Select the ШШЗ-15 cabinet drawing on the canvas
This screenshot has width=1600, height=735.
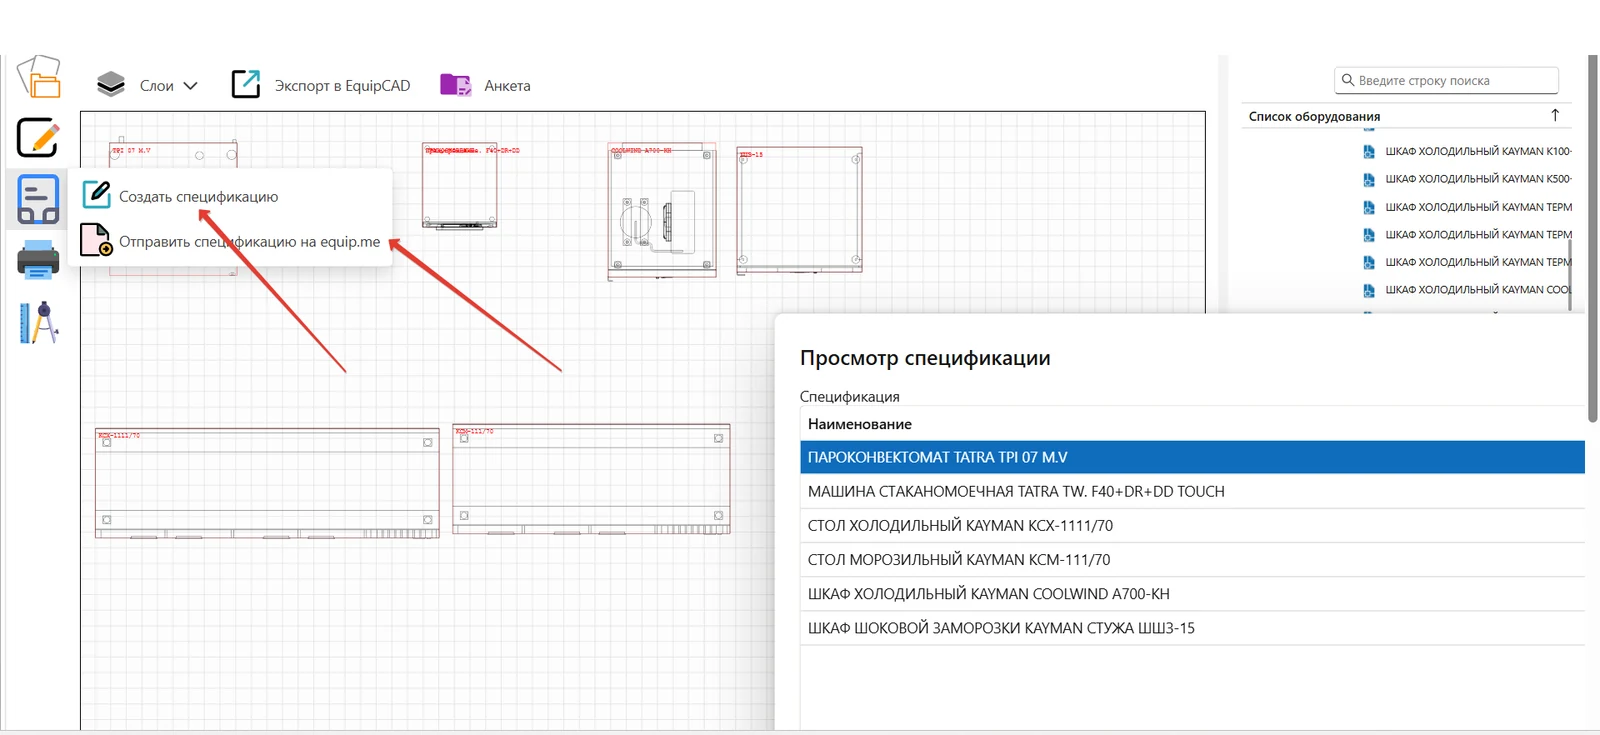799,210
